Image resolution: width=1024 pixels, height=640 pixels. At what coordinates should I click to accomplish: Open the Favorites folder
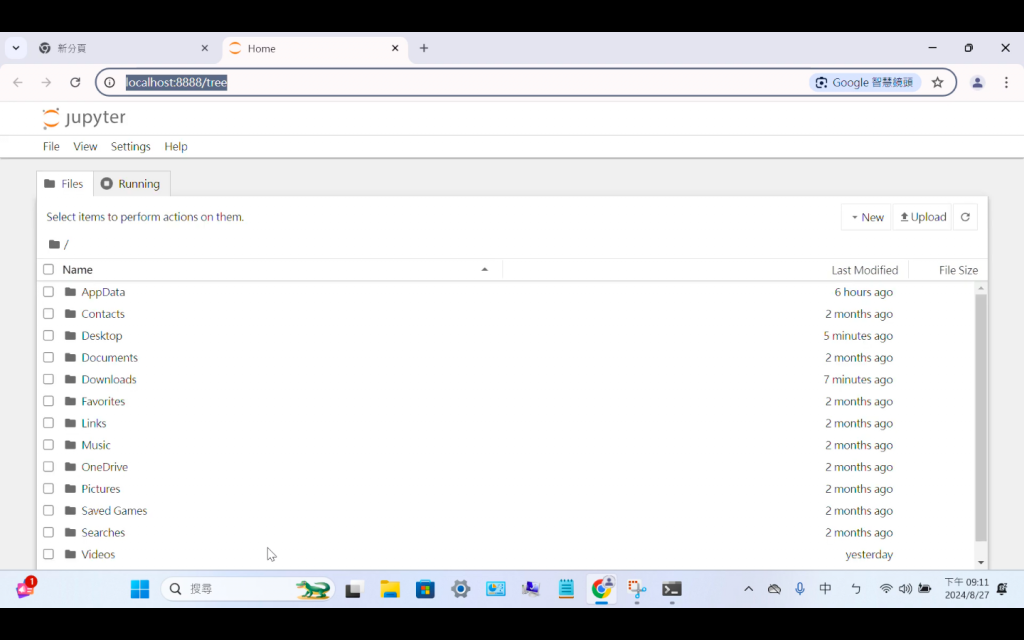point(103,401)
